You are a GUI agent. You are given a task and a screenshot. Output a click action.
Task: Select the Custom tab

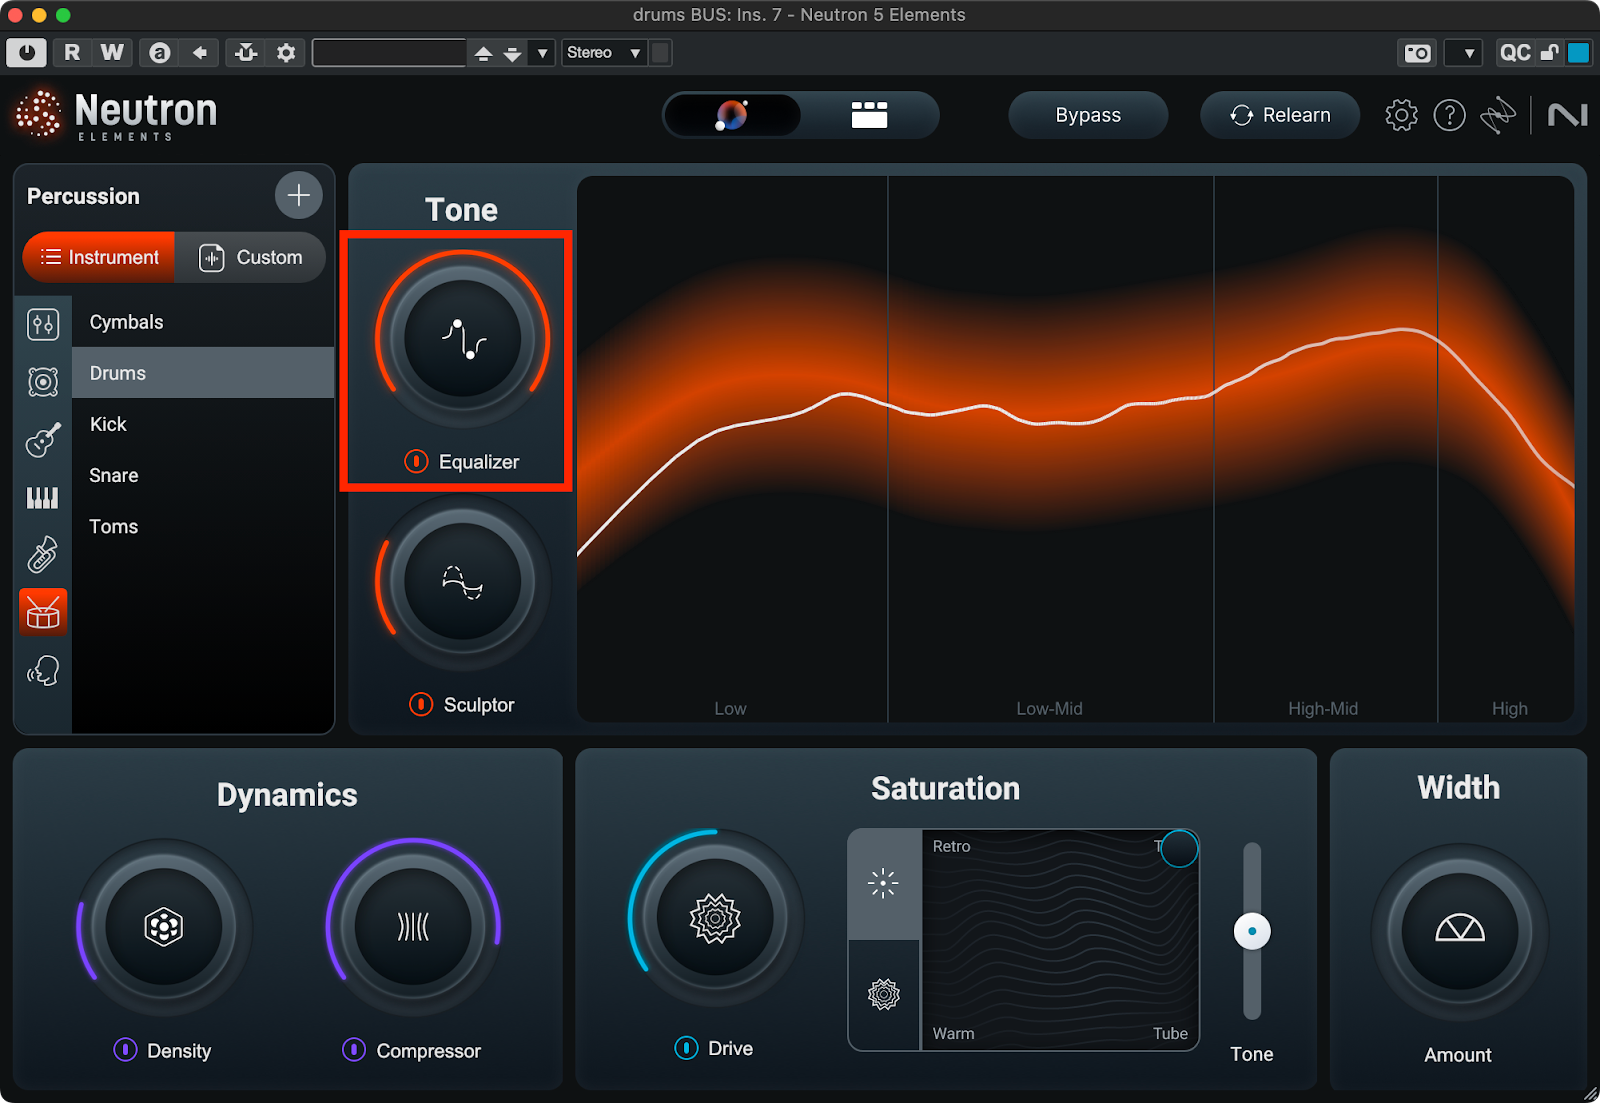[x=250, y=257]
